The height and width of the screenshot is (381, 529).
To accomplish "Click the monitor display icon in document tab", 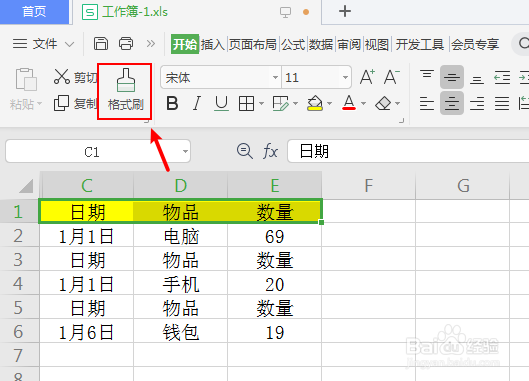I will pyautogui.click(x=285, y=12).
